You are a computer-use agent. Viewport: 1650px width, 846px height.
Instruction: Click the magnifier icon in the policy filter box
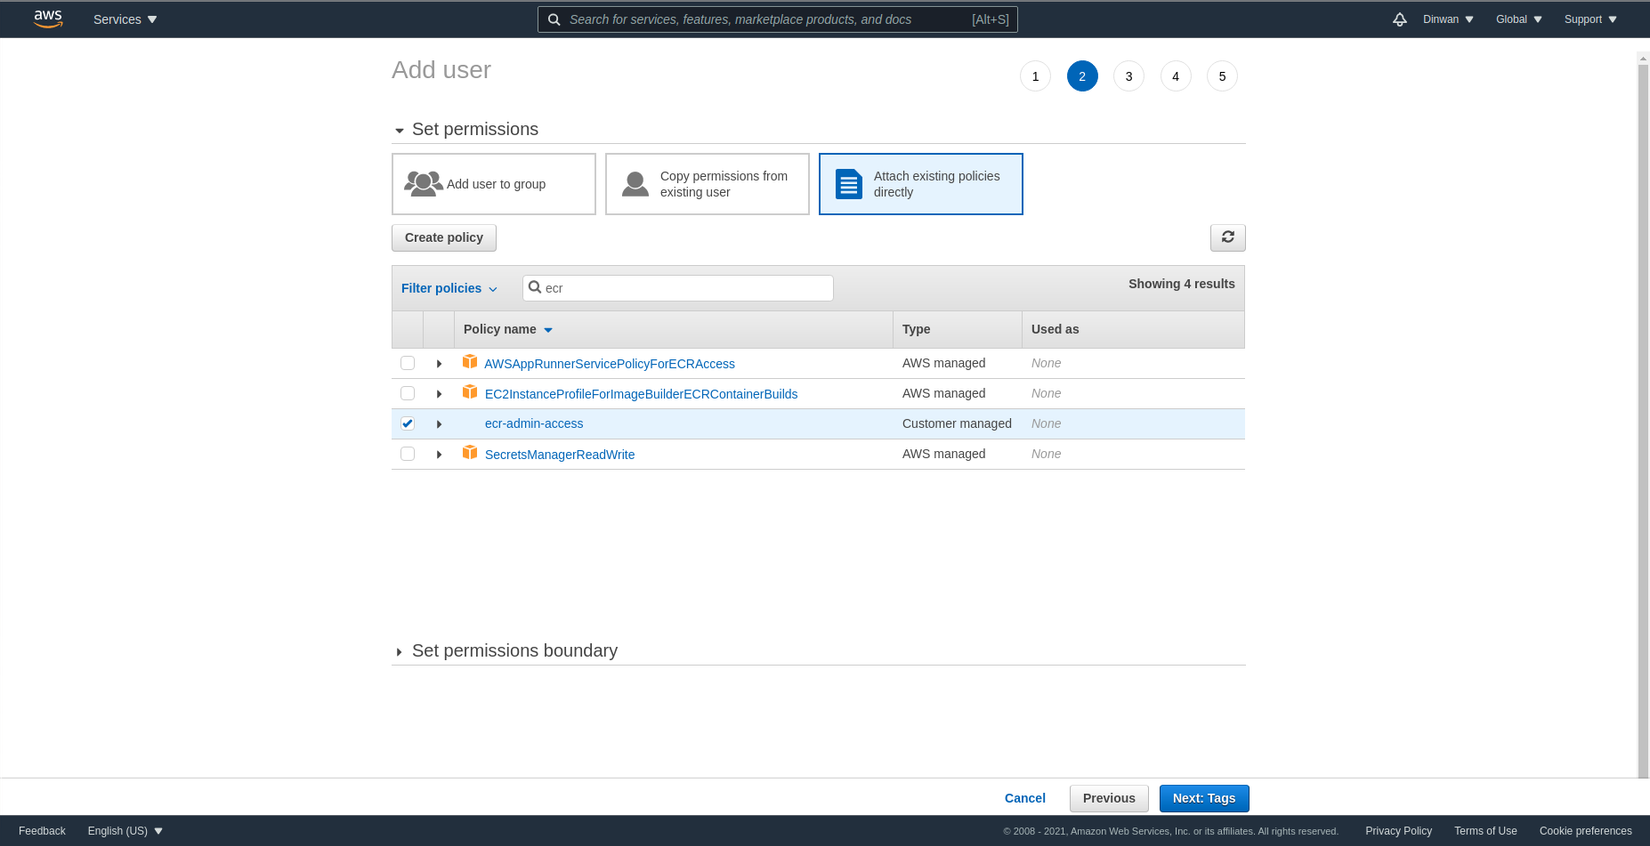[535, 287]
